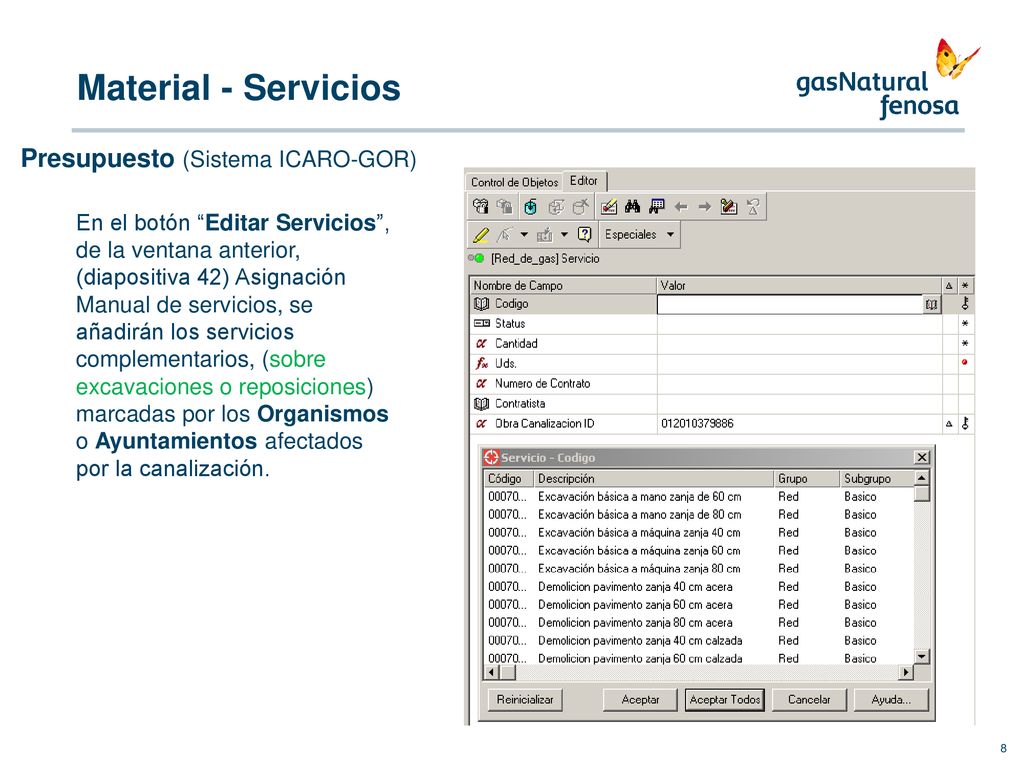
Task: Click the vertical scrollbar down arrow in the service list
Action: (x=921, y=656)
